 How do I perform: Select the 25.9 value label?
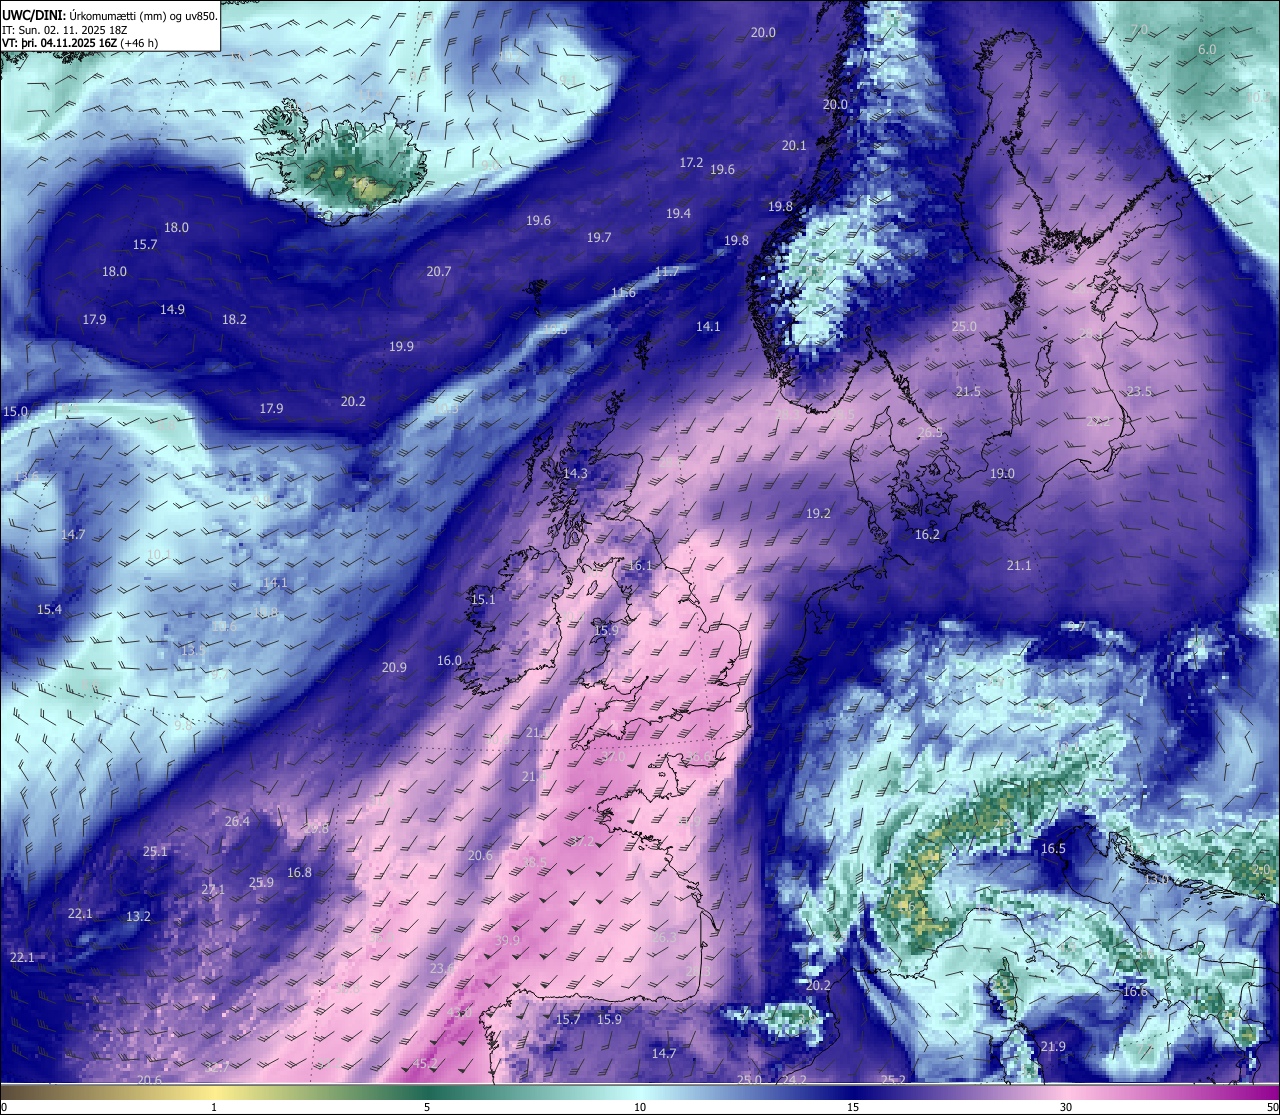[261, 882]
